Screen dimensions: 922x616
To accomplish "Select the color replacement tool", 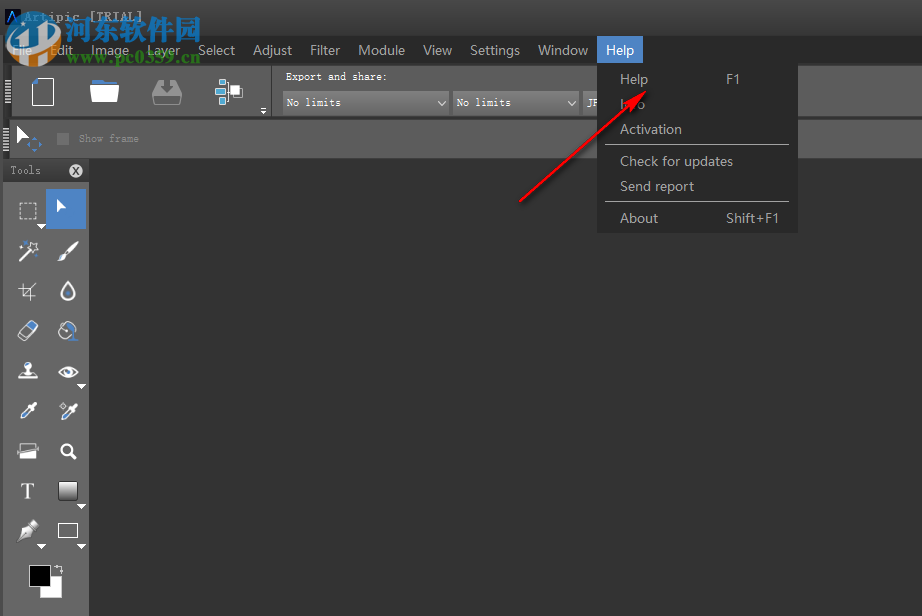I will (68, 331).
